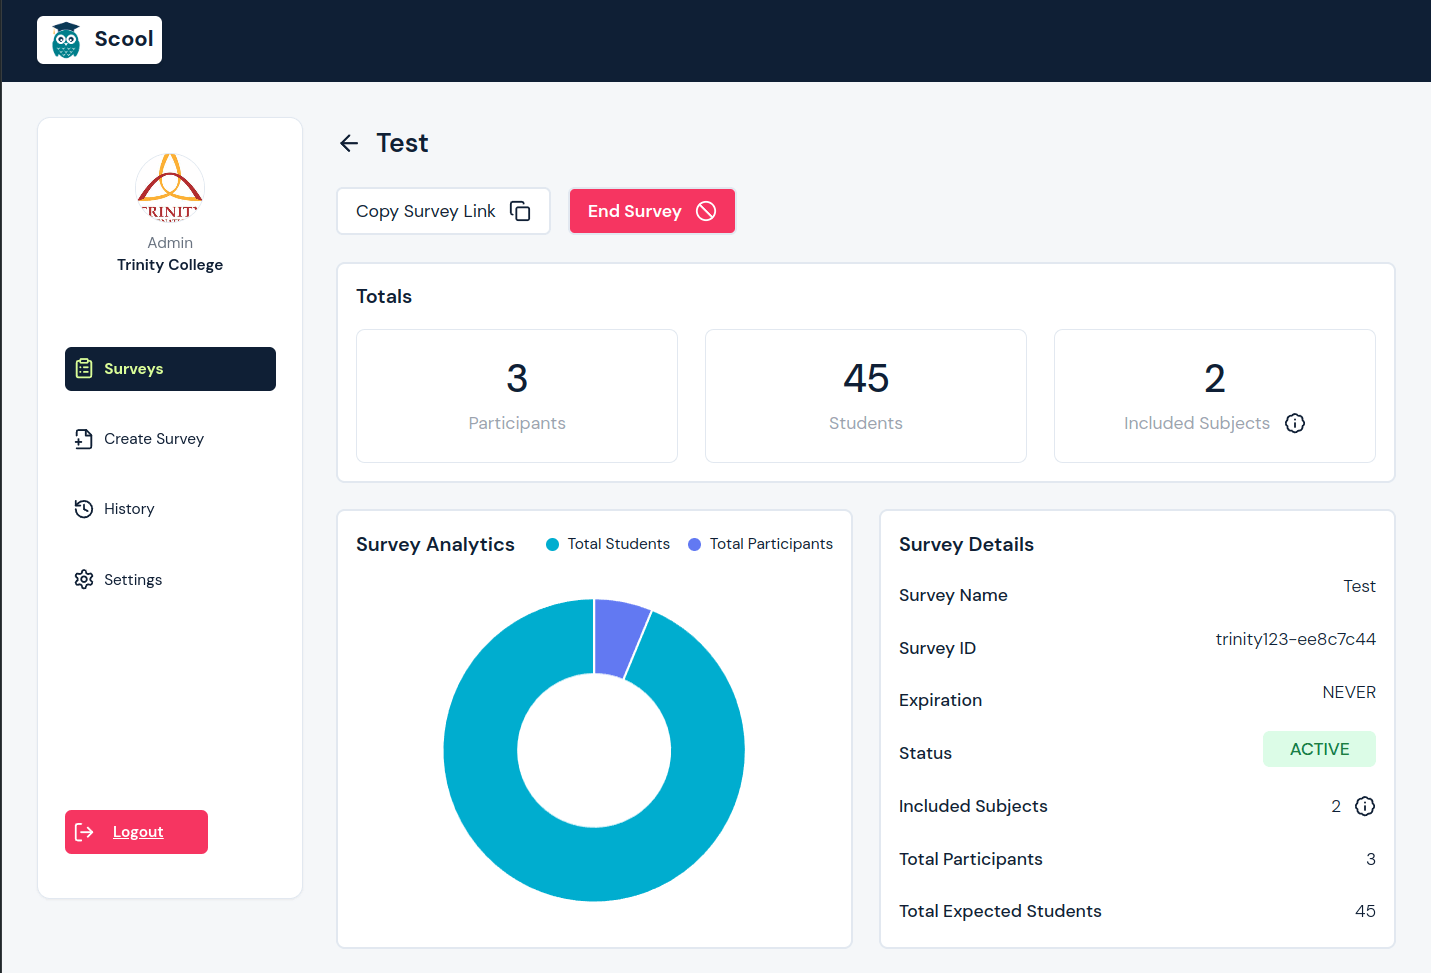Screen dimensions: 1431x973
Task: Click the History clock icon in sidebar
Action: pyautogui.click(x=84, y=509)
